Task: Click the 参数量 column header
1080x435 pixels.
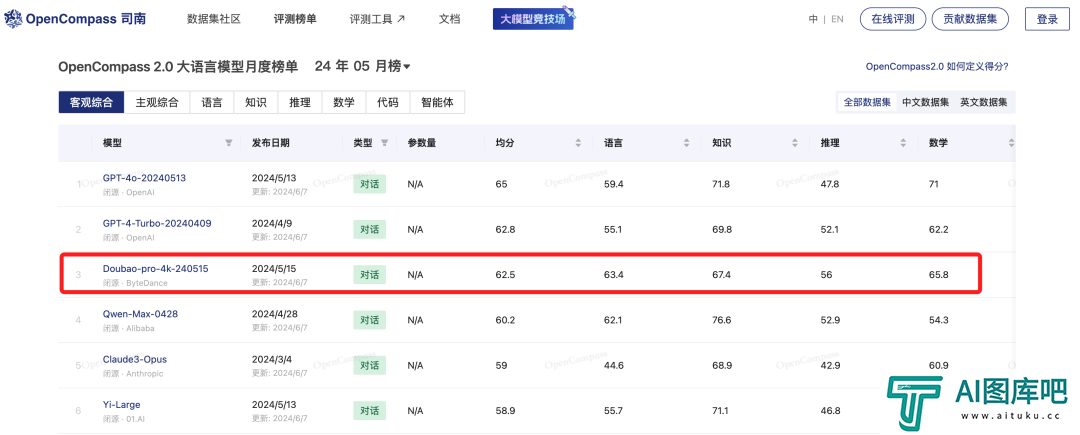Action: [x=422, y=143]
